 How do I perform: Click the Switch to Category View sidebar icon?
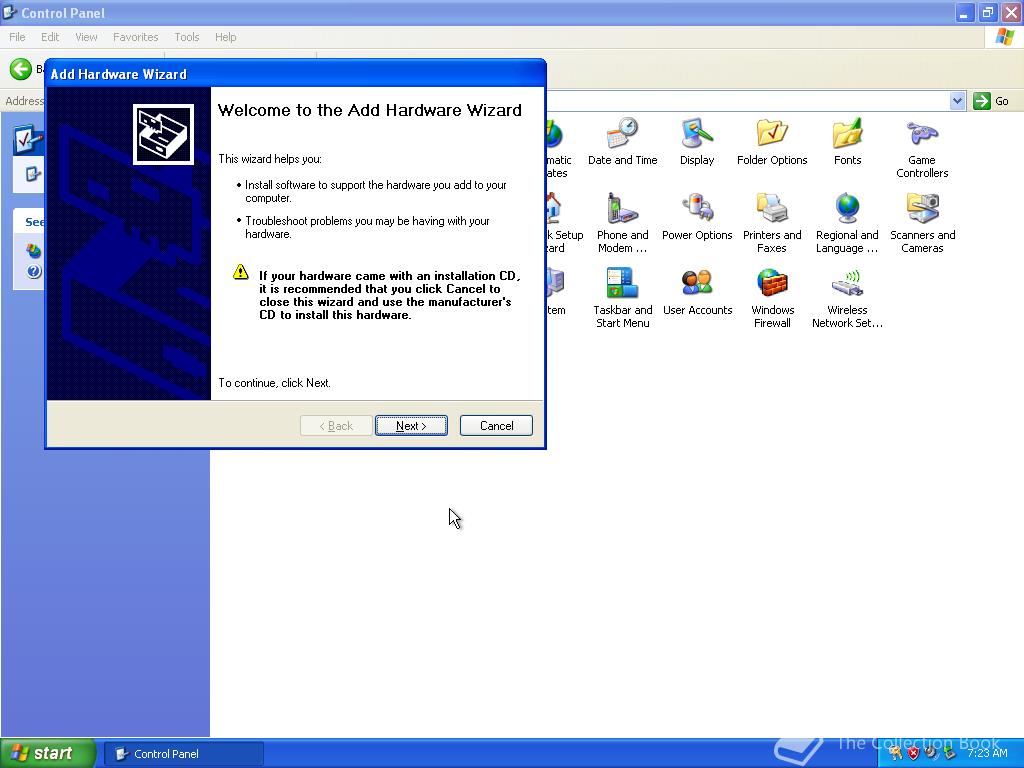pyautogui.click(x=32, y=174)
